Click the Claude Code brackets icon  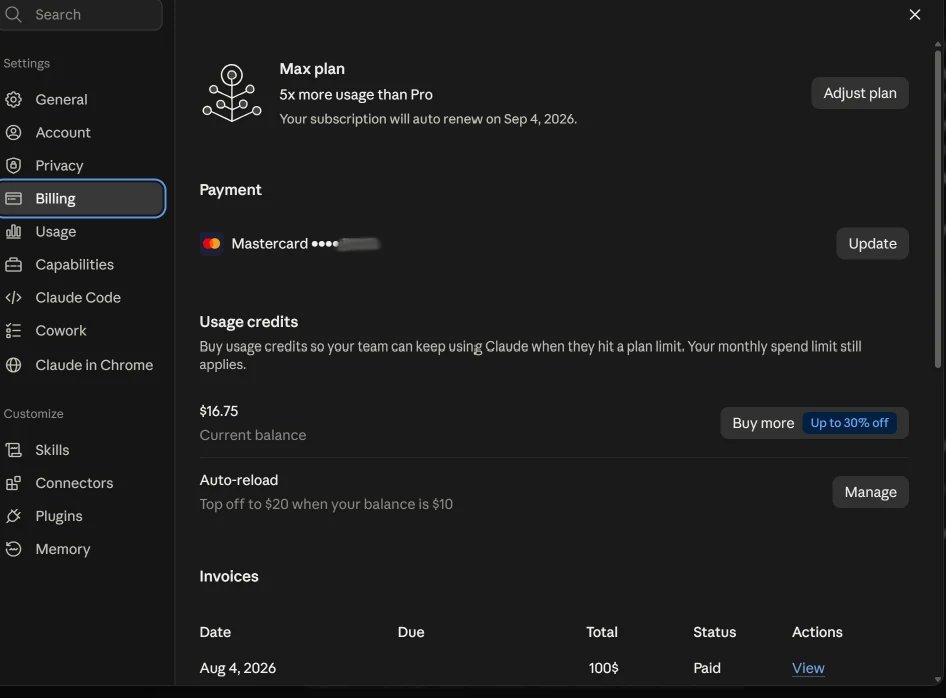13,297
